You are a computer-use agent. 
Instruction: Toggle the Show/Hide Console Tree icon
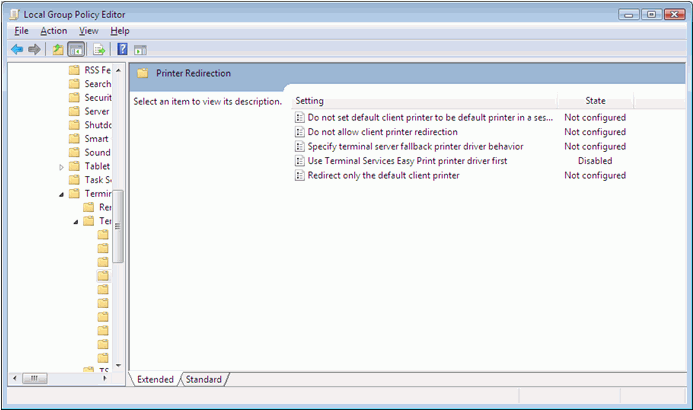[x=77, y=49]
